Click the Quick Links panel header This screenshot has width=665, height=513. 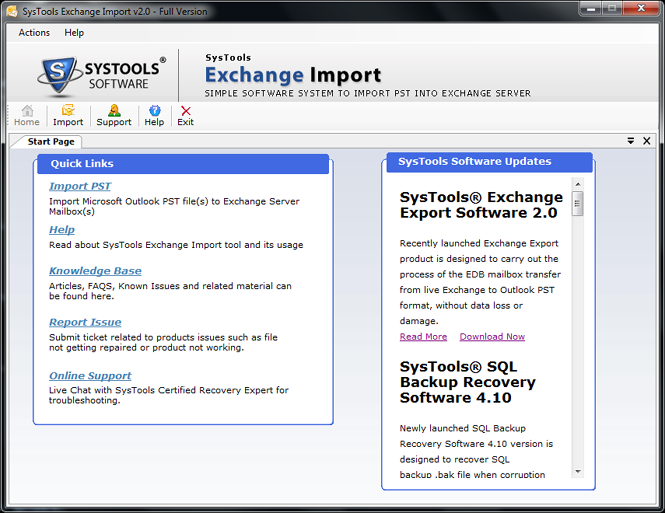pyautogui.click(x=183, y=164)
